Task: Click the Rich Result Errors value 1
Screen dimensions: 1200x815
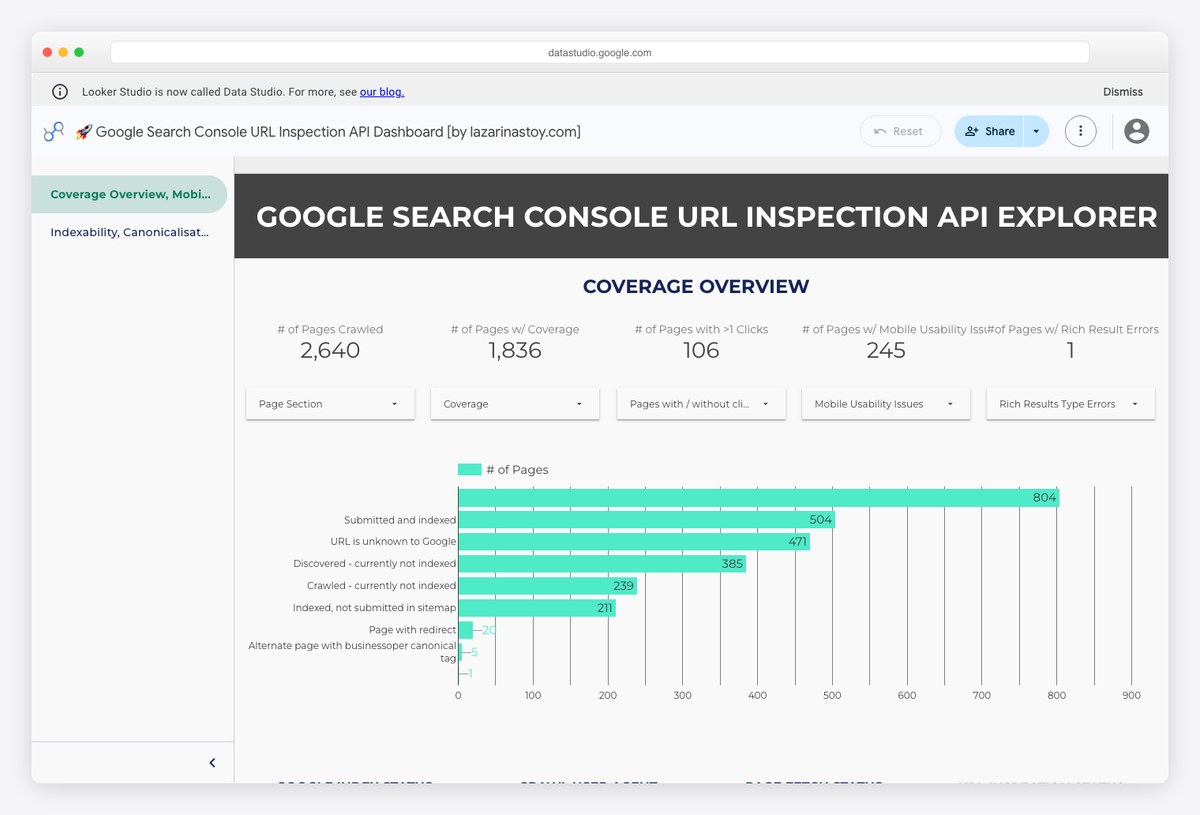Action: [1071, 351]
